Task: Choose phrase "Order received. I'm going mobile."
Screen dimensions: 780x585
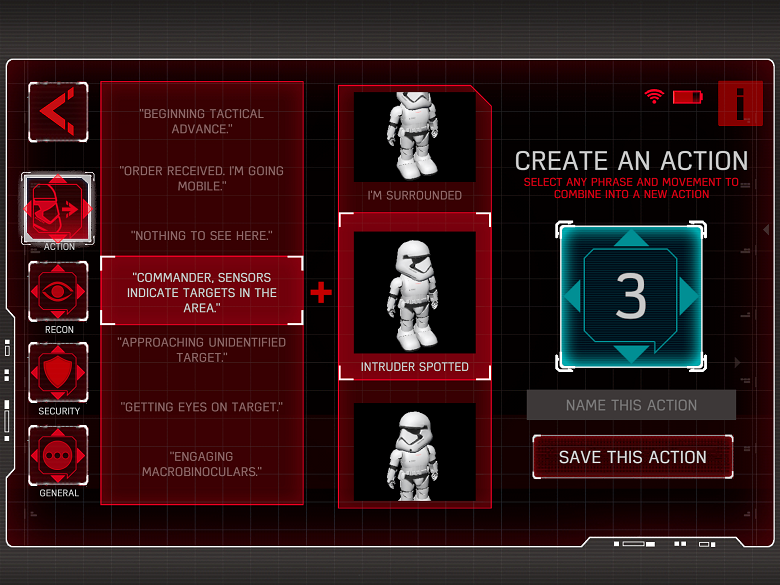Action: pyautogui.click(x=202, y=179)
